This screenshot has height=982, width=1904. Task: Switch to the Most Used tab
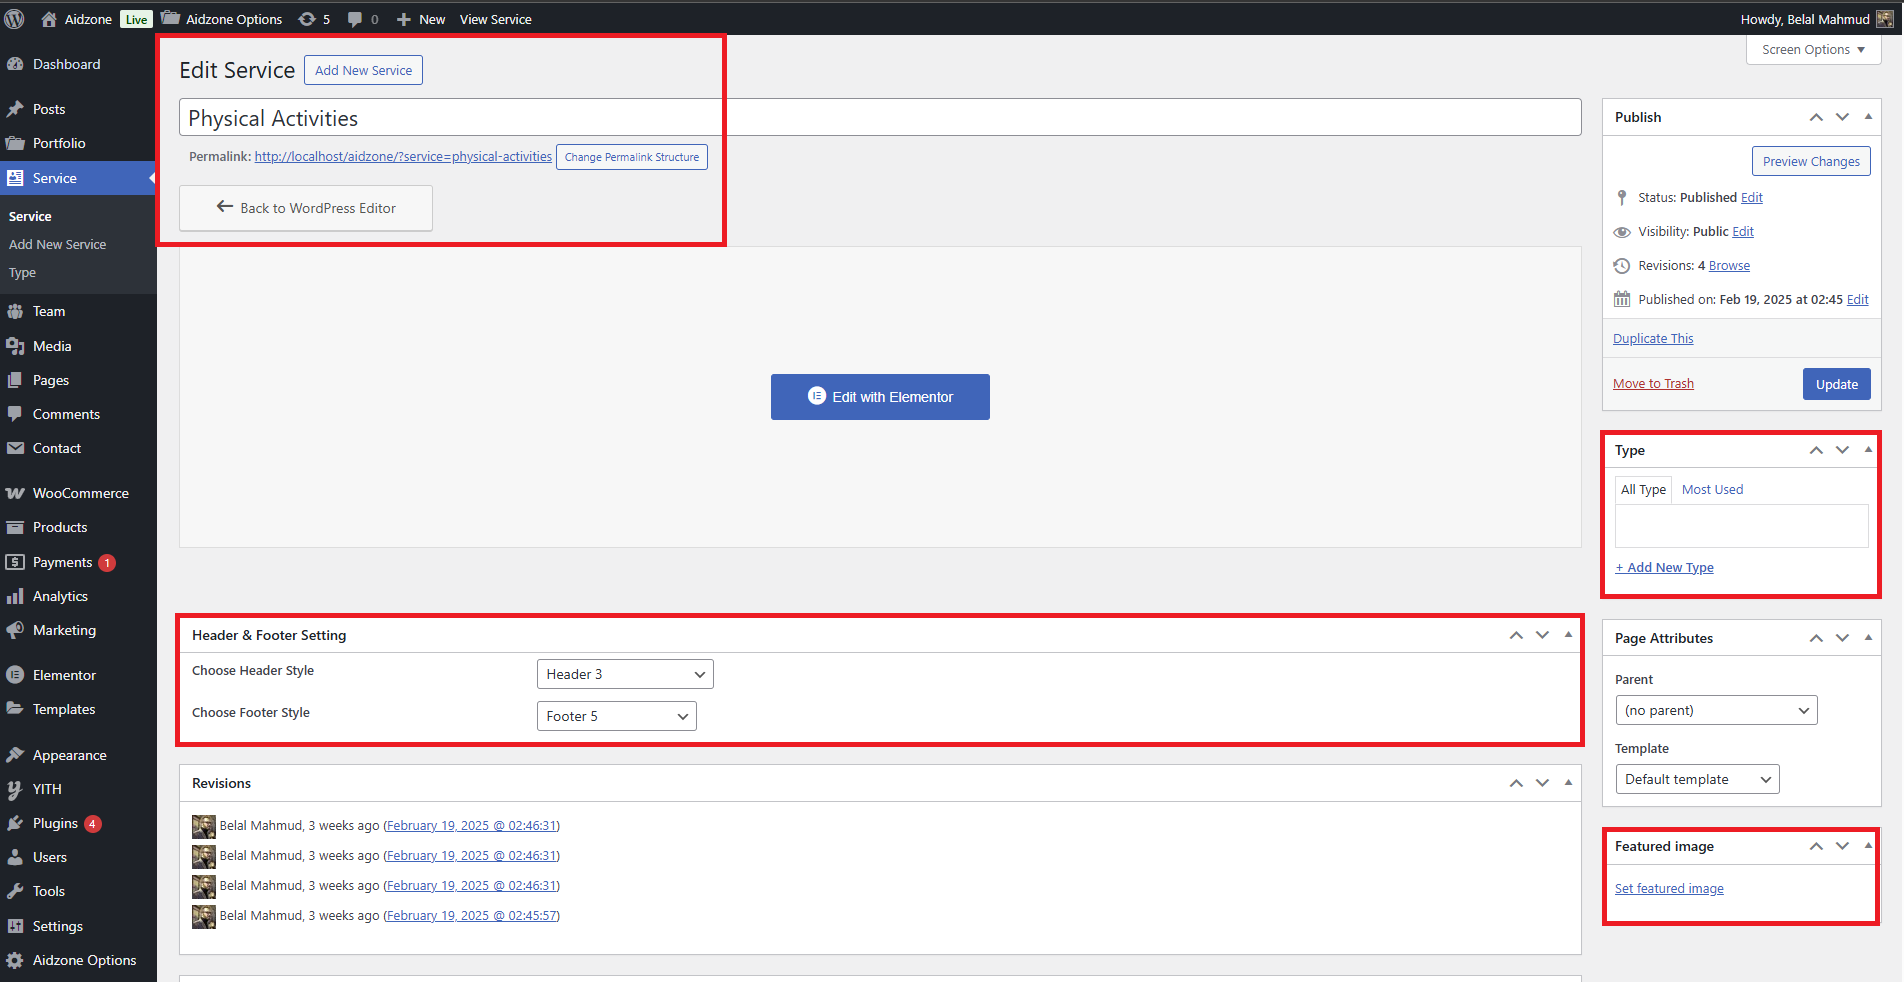pyautogui.click(x=1712, y=489)
